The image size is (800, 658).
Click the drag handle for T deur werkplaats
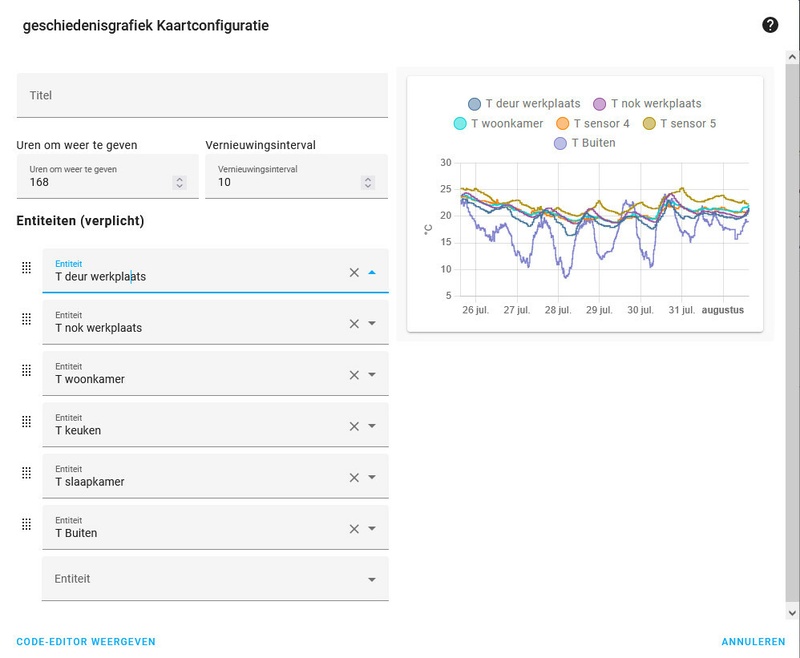tap(27, 266)
